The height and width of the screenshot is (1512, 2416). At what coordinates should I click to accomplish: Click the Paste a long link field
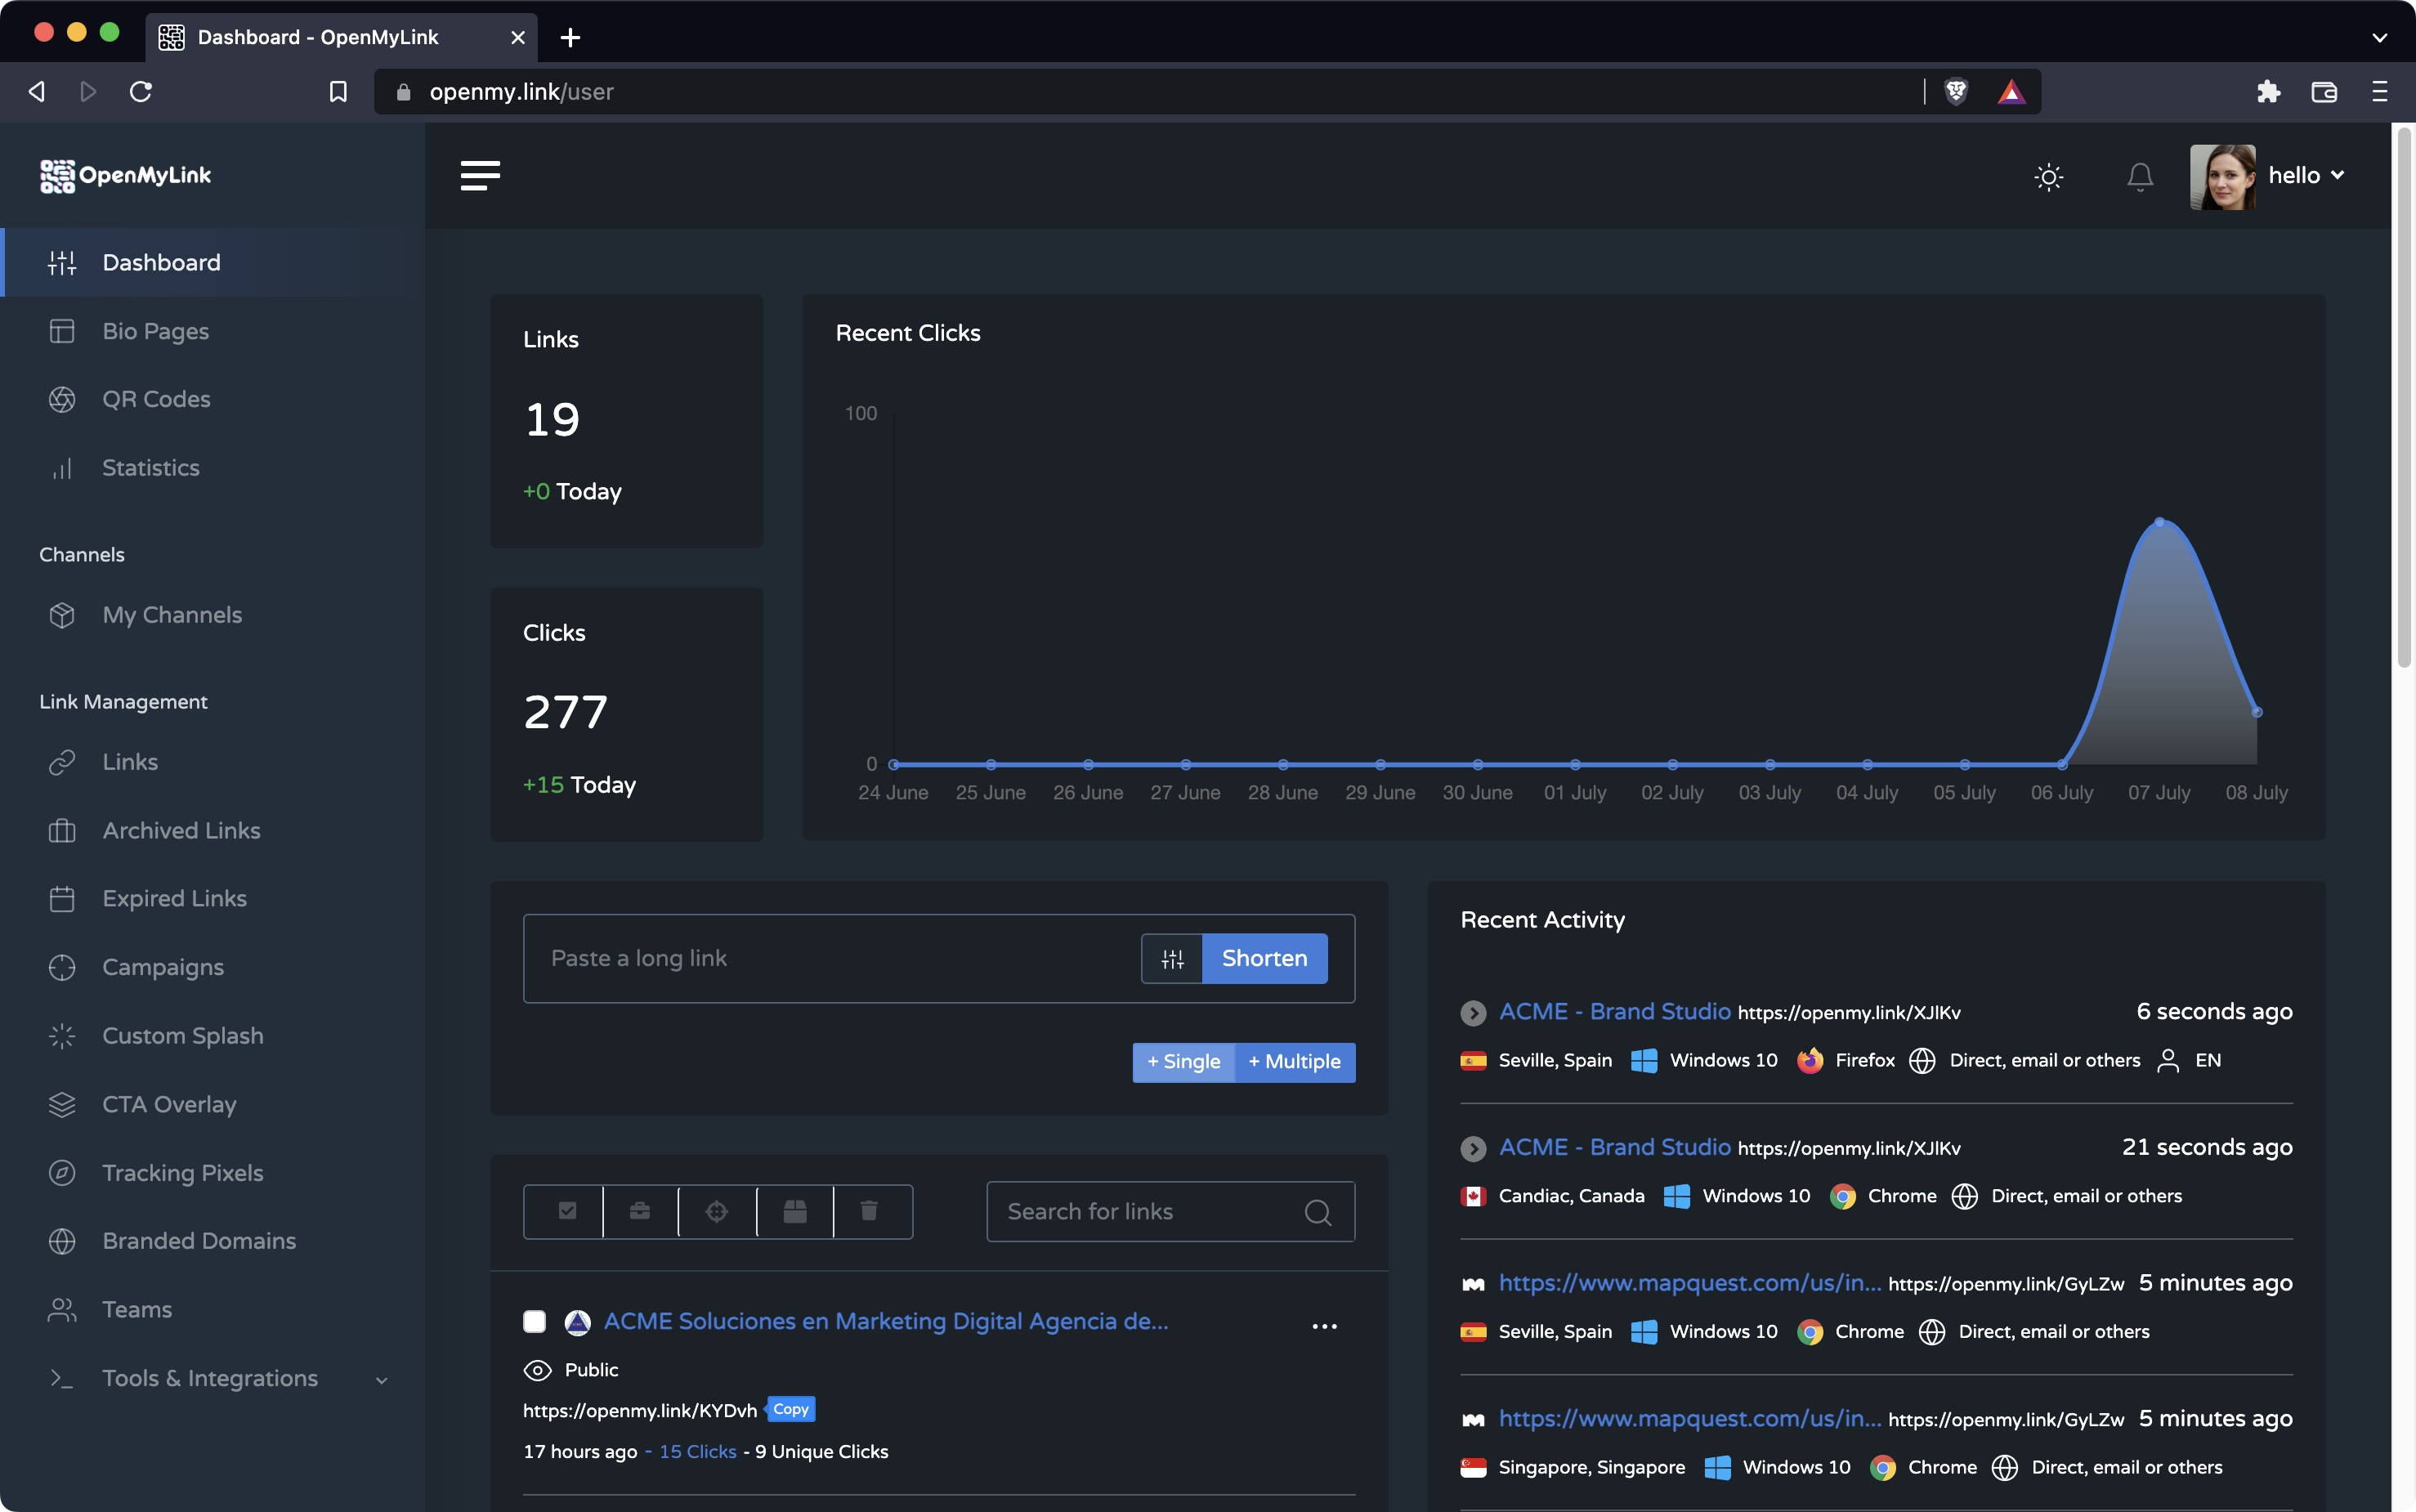tap(830, 958)
